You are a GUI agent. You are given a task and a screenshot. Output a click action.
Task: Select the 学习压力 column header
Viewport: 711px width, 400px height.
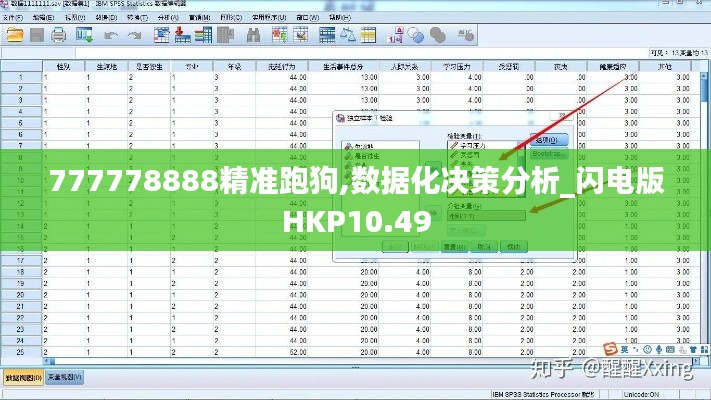coord(457,67)
